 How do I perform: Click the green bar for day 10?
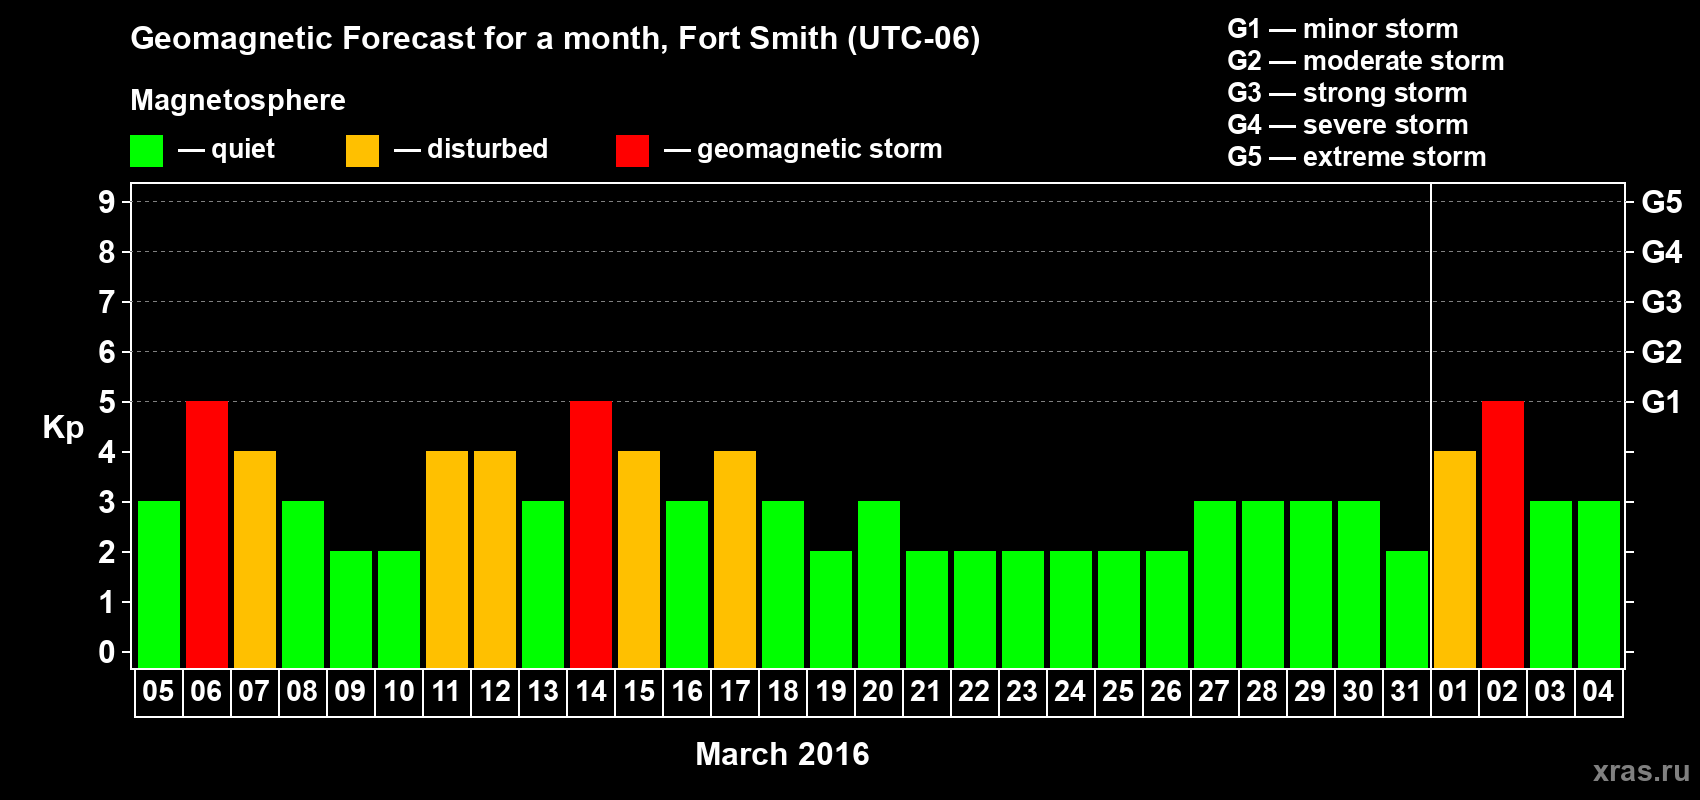point(399,609)
